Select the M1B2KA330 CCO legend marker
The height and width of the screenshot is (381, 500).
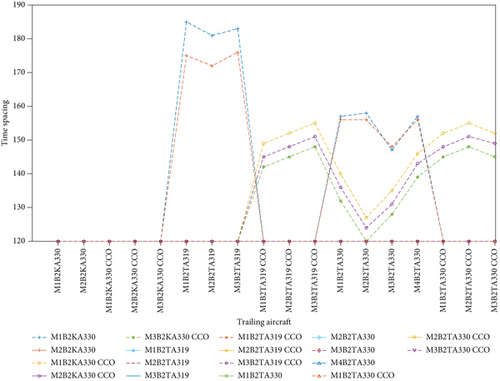(39, 363)
